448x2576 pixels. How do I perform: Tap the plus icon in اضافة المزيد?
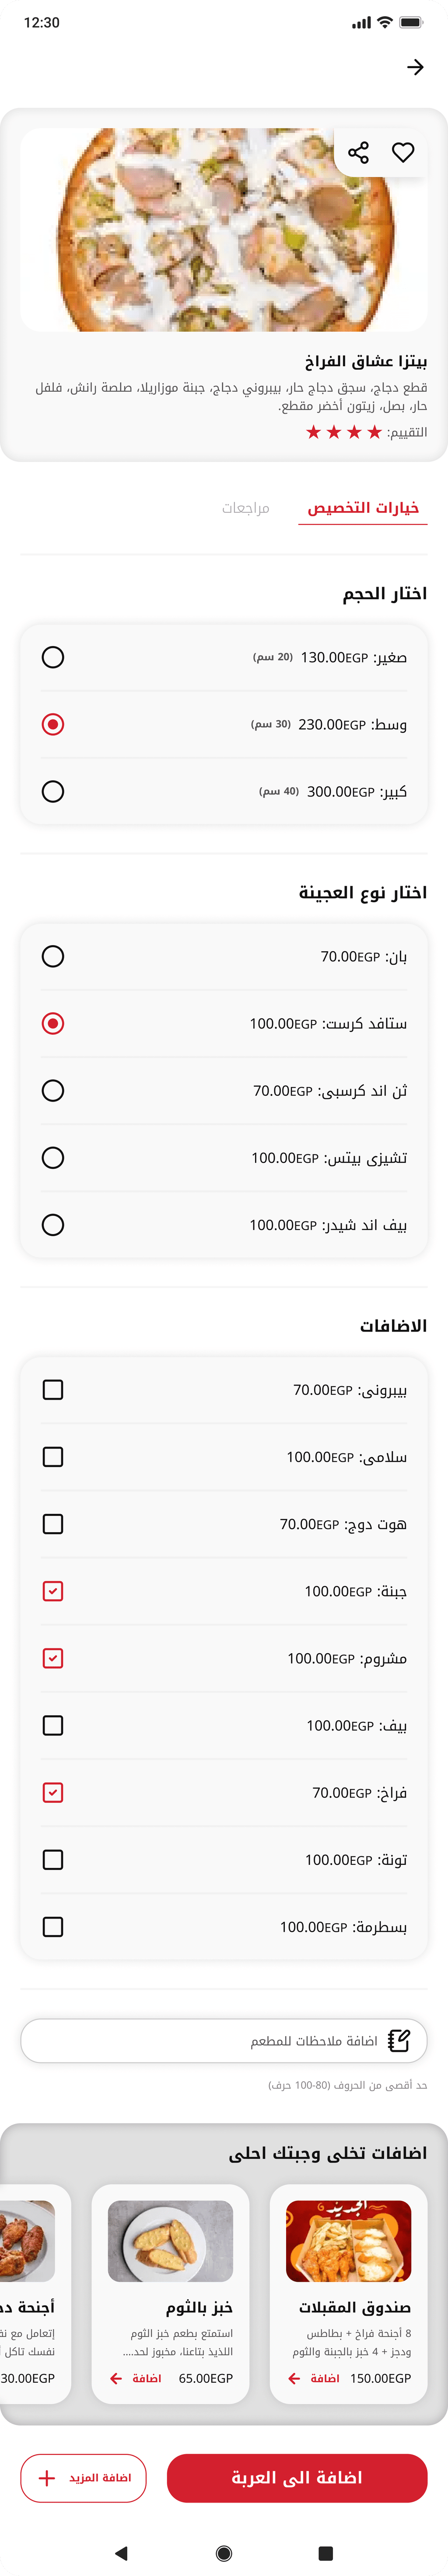pyautogui.click(x=46, y=2477)
